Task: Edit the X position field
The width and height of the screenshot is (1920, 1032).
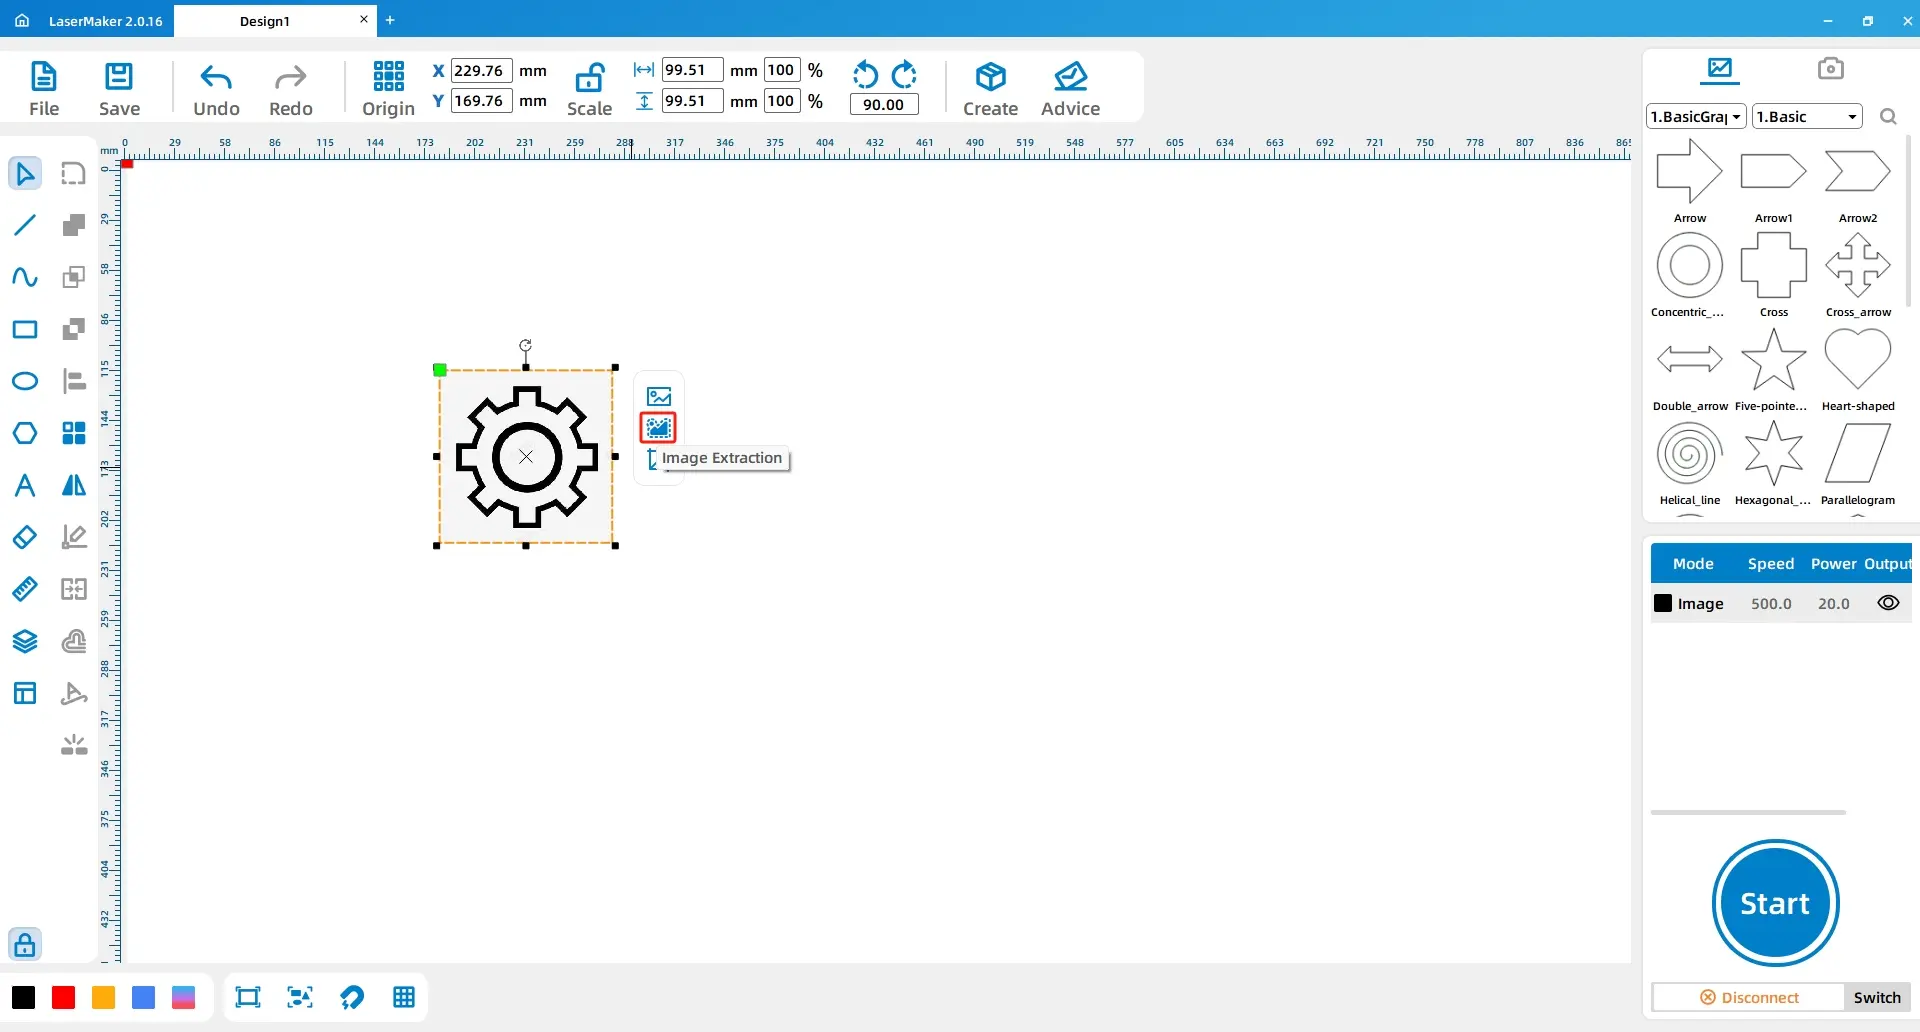Action: coord(481,70)
